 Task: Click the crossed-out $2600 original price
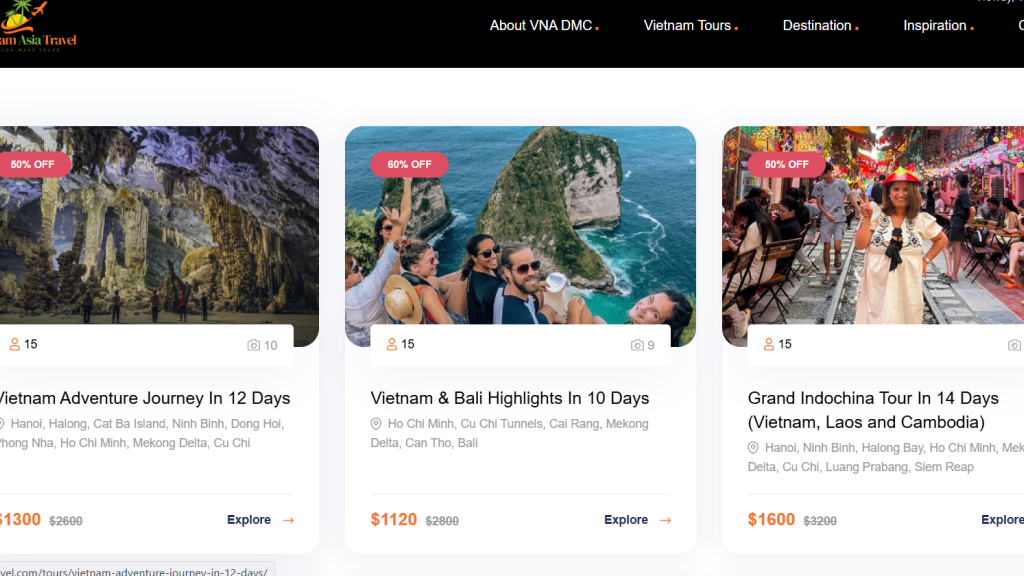point(66,521)
